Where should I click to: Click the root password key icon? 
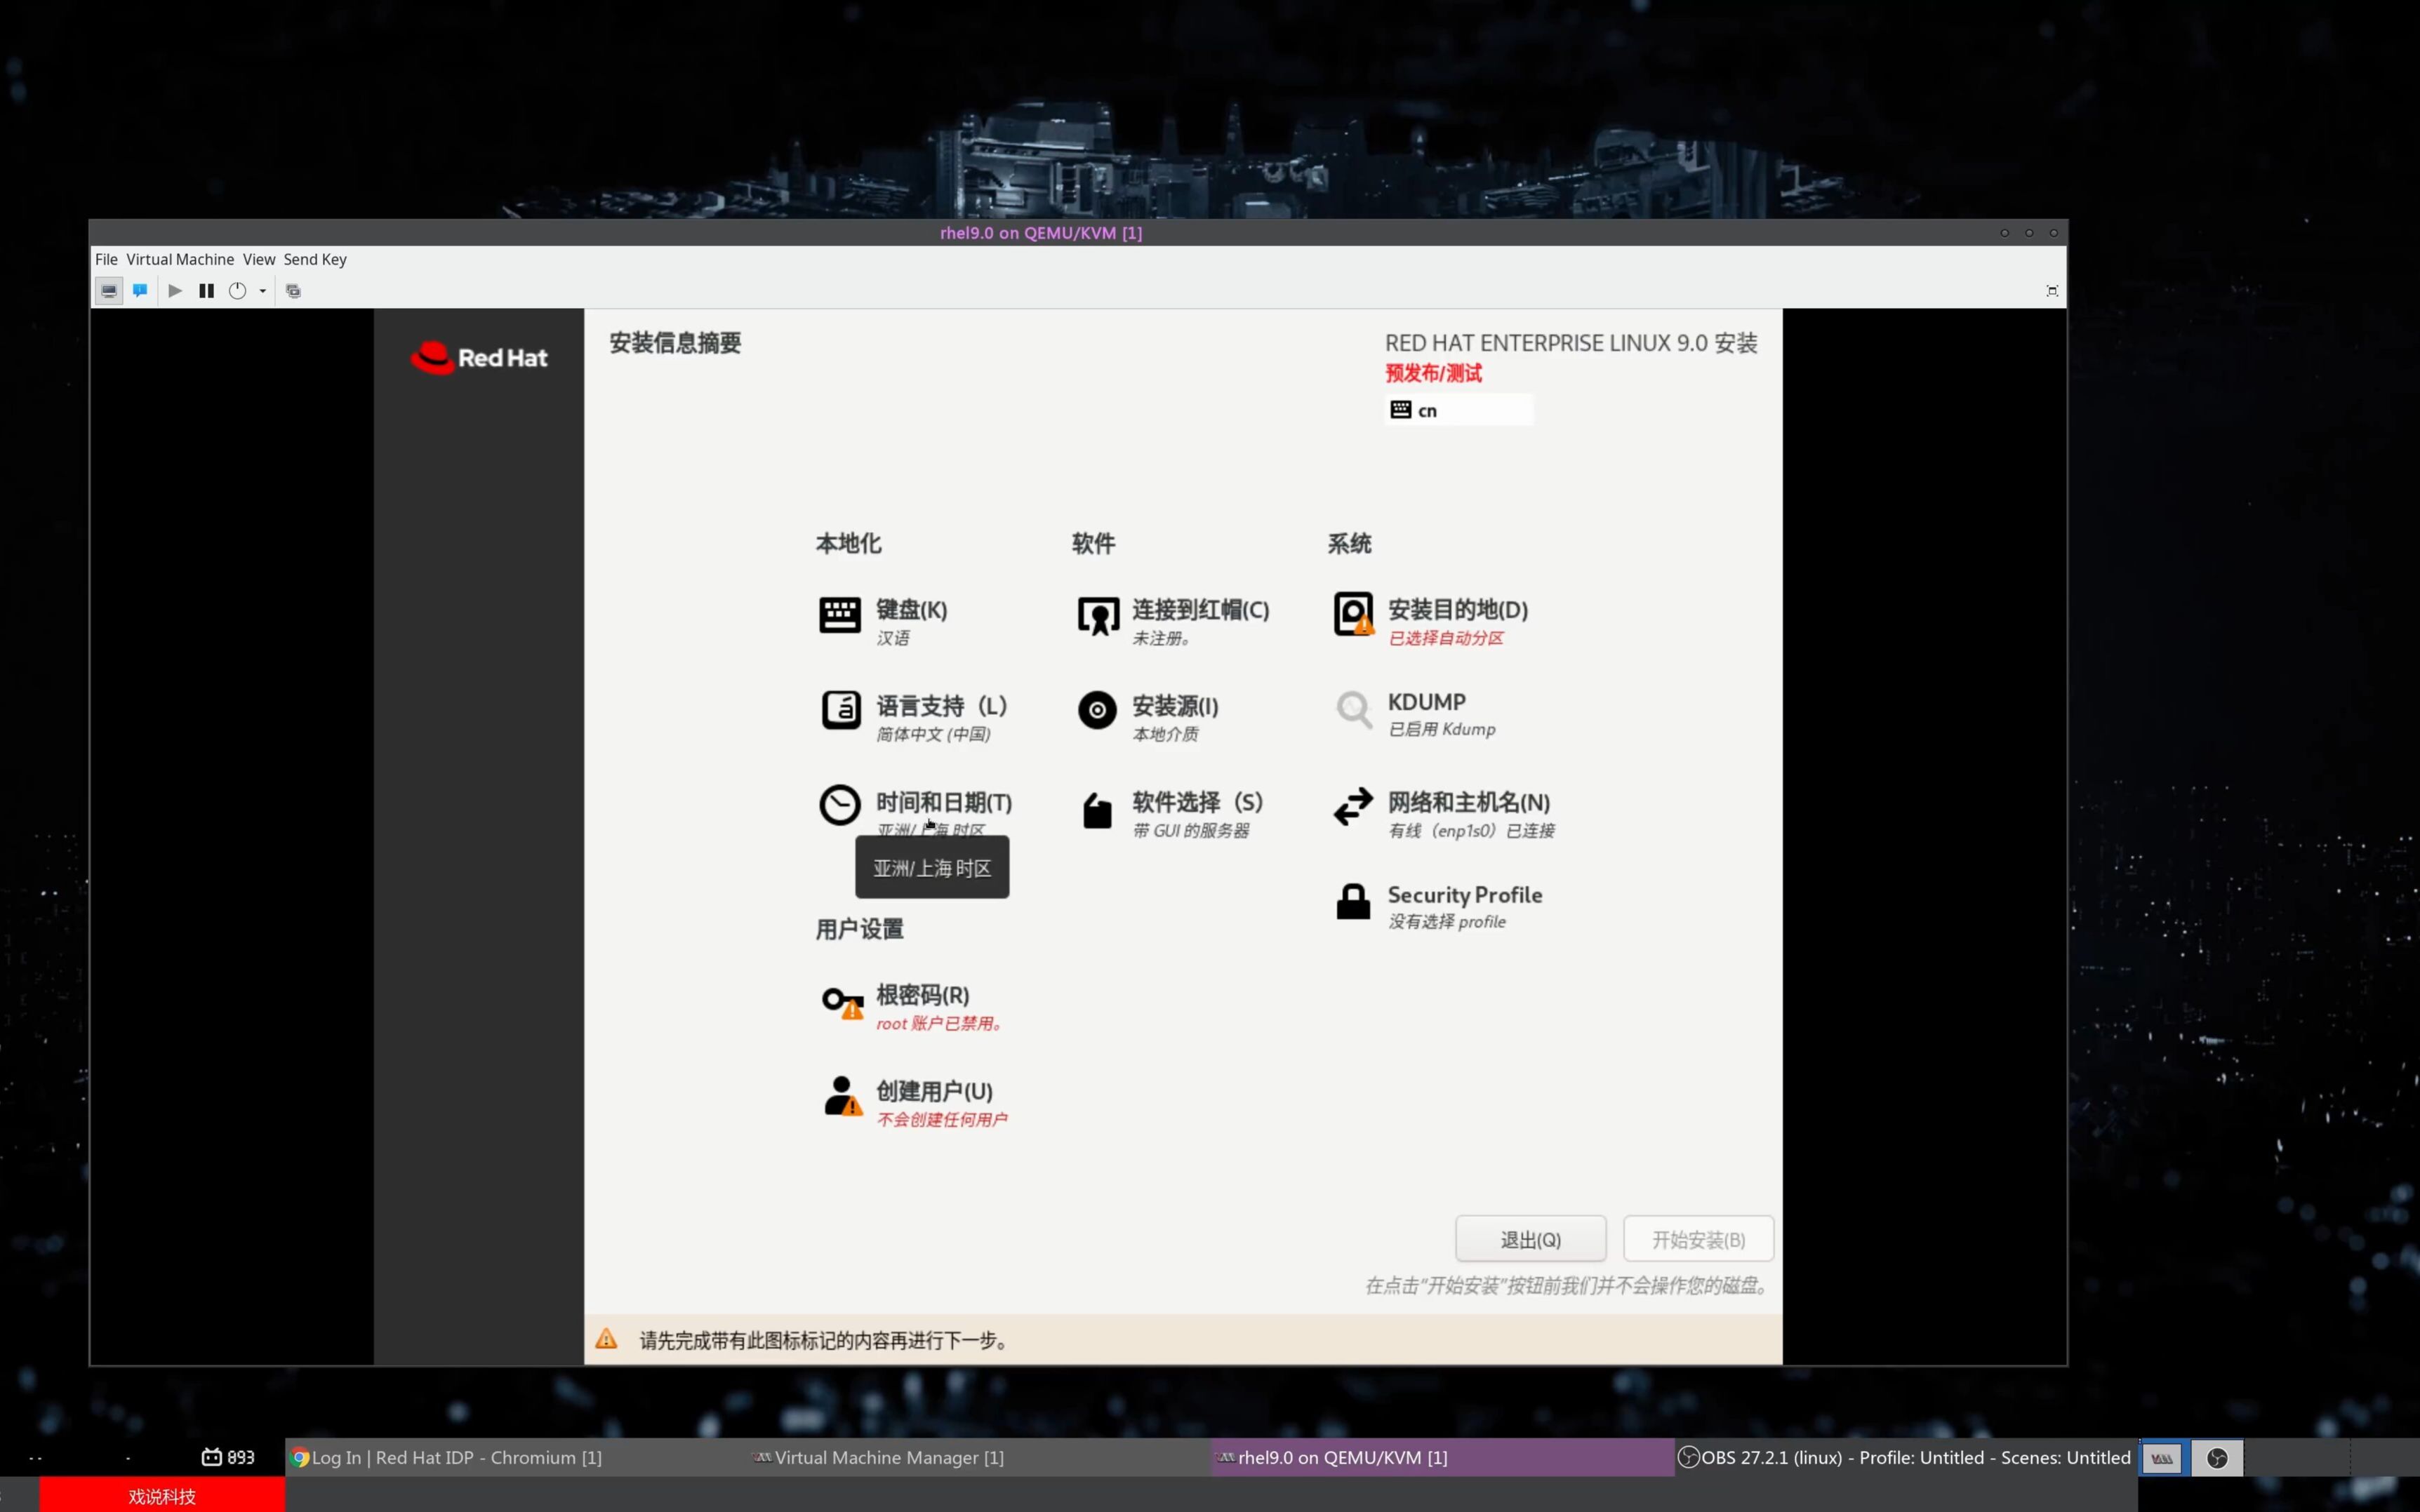coord(842,1002)
